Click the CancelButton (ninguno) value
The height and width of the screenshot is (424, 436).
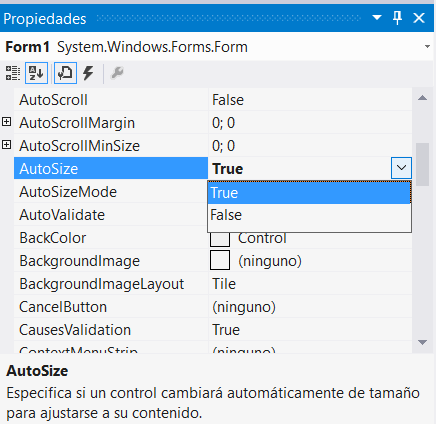click(x=244, y=307)
